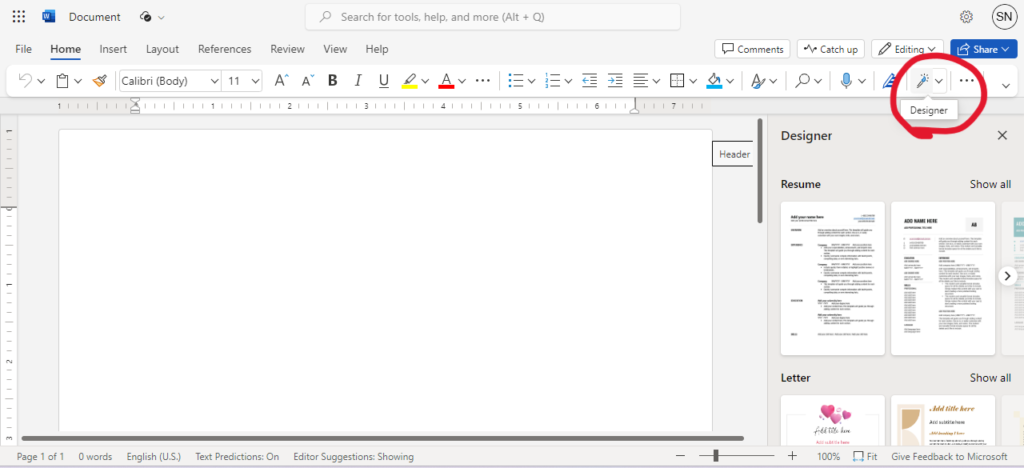Close the Designer panel
1024x468 pixels.
click(x=1002, y=135)
